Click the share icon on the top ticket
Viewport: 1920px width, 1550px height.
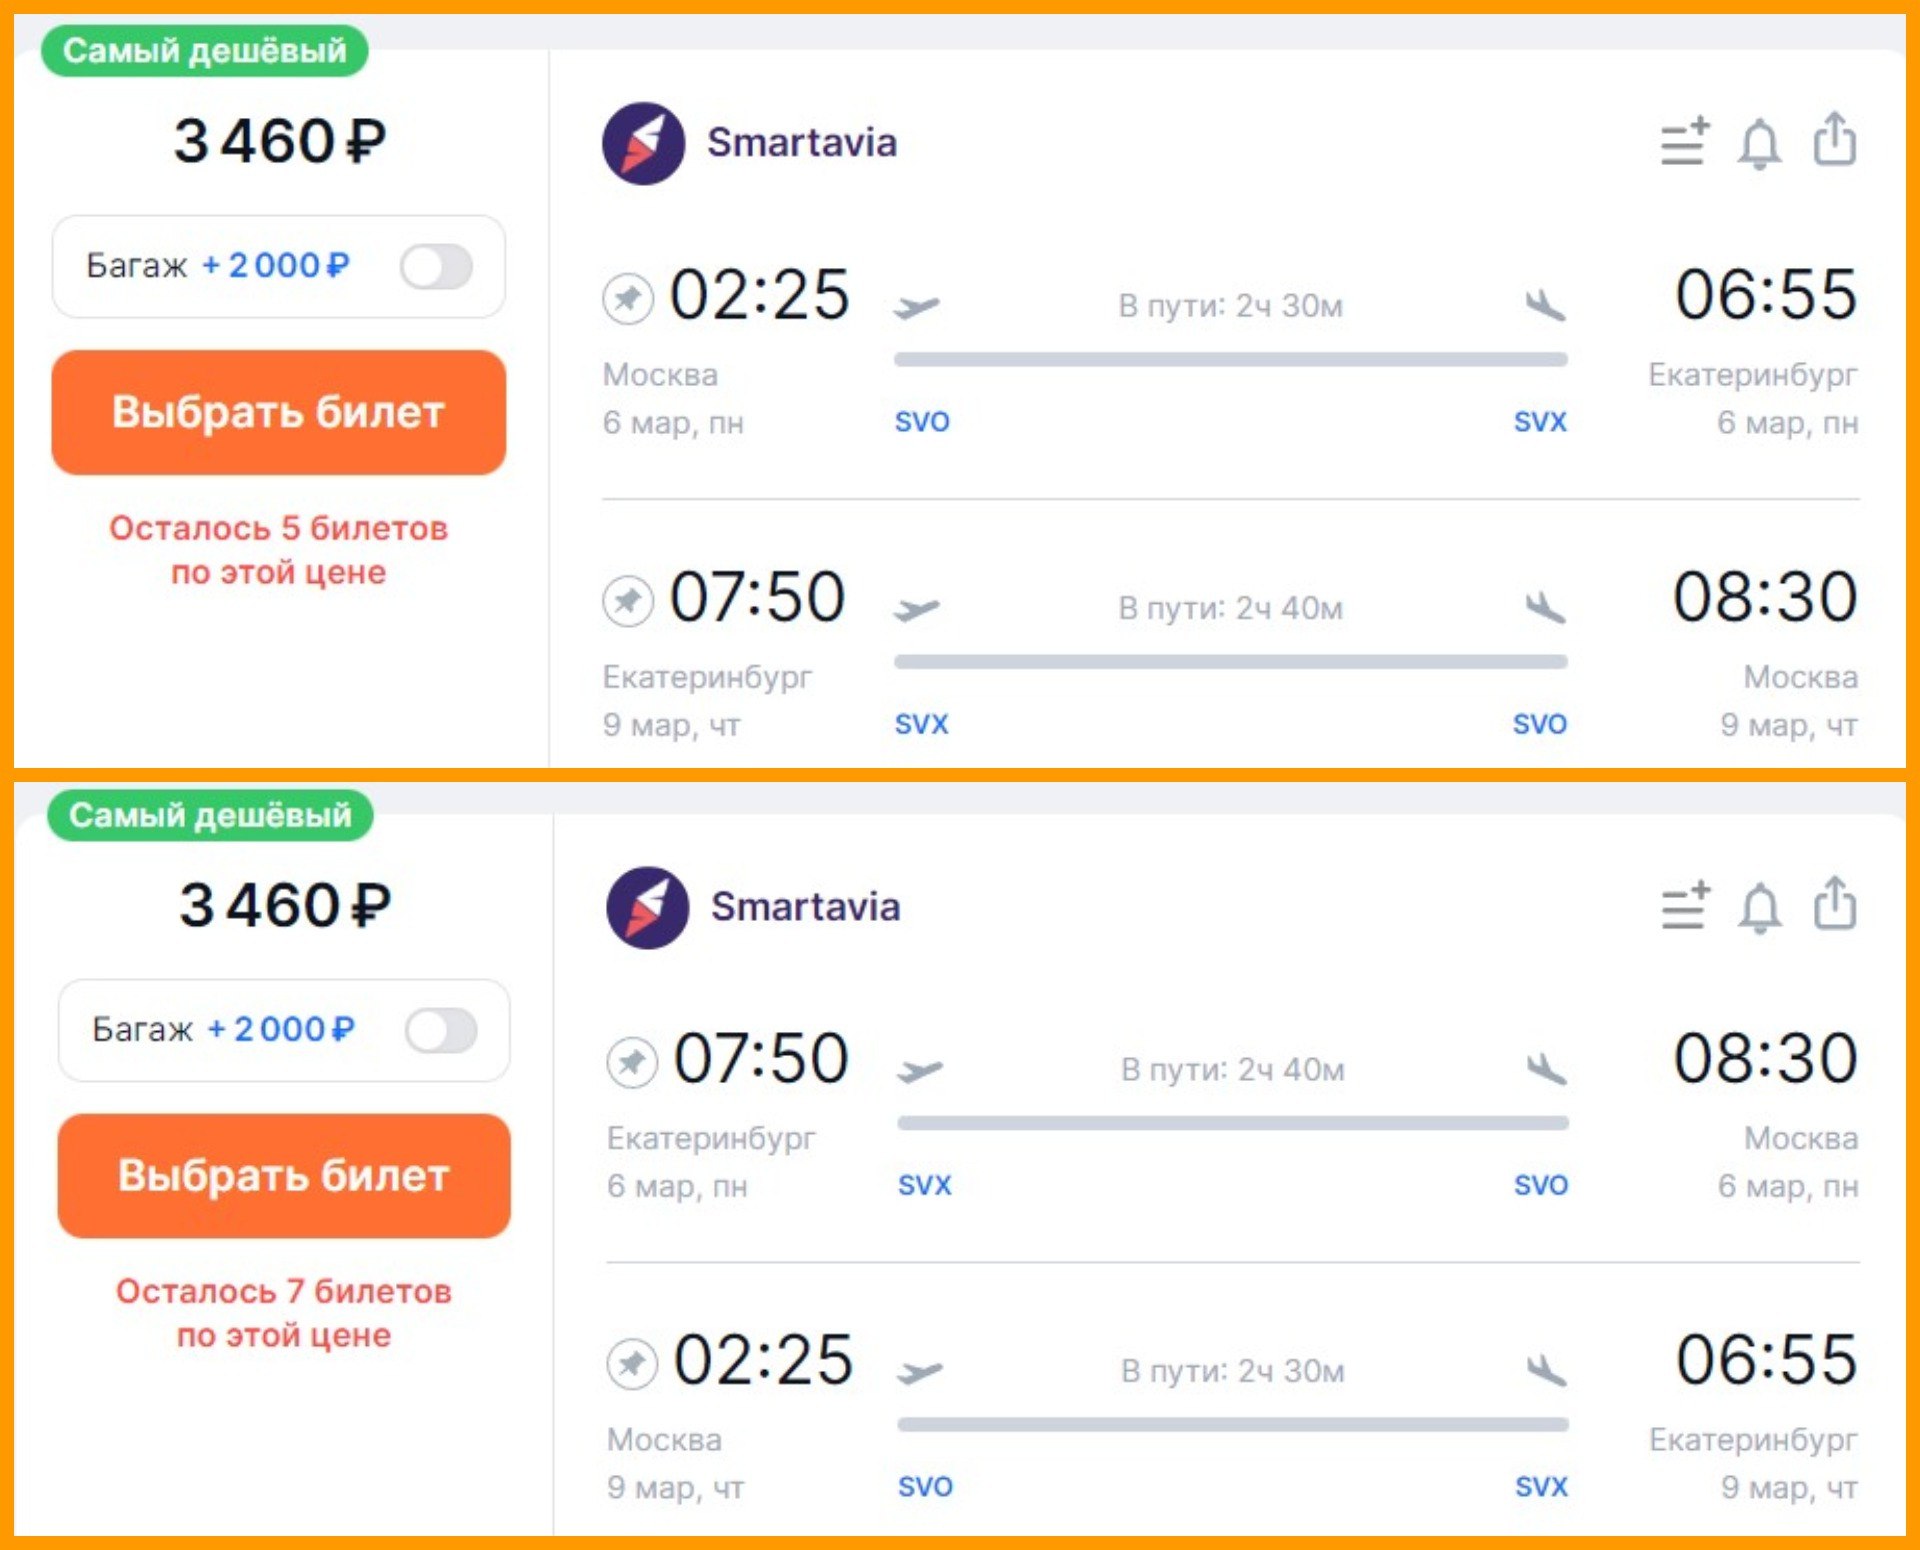pos(1835,139)
